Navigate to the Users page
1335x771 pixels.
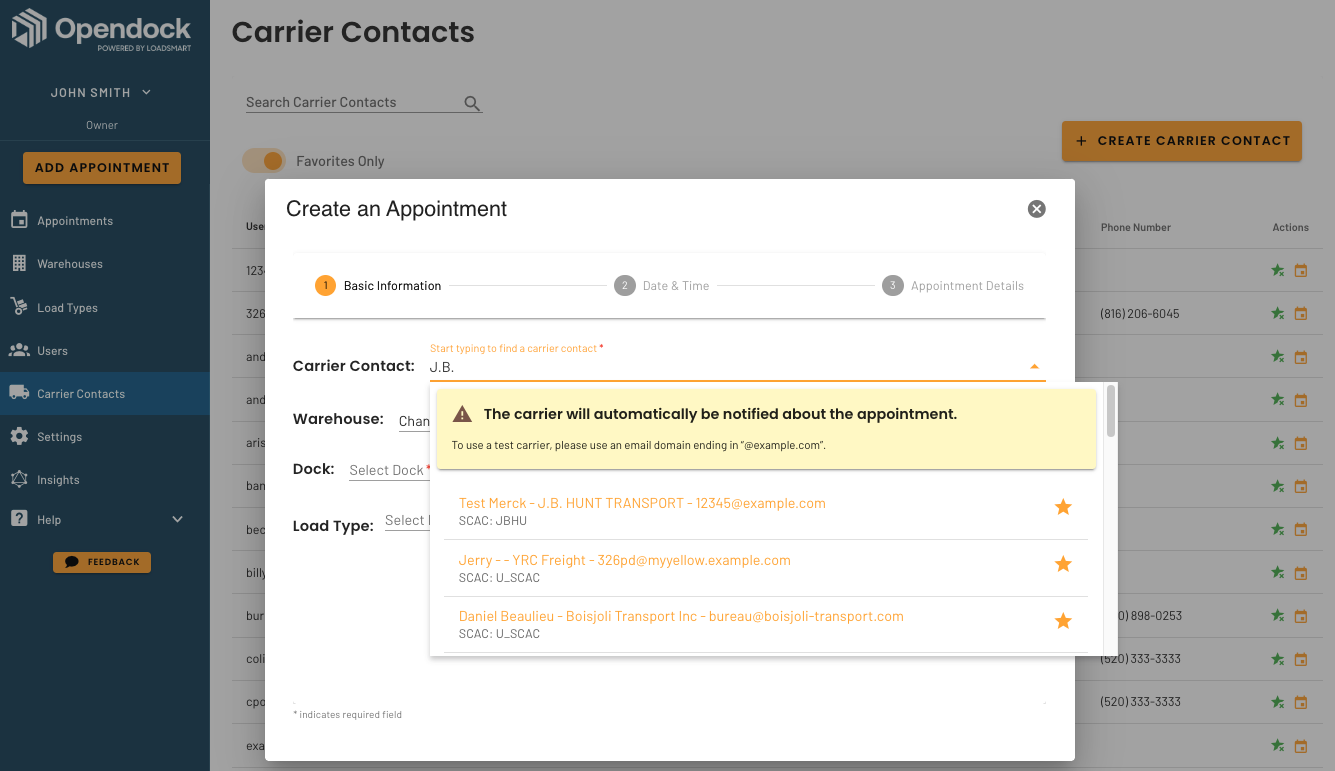(52, 351)
